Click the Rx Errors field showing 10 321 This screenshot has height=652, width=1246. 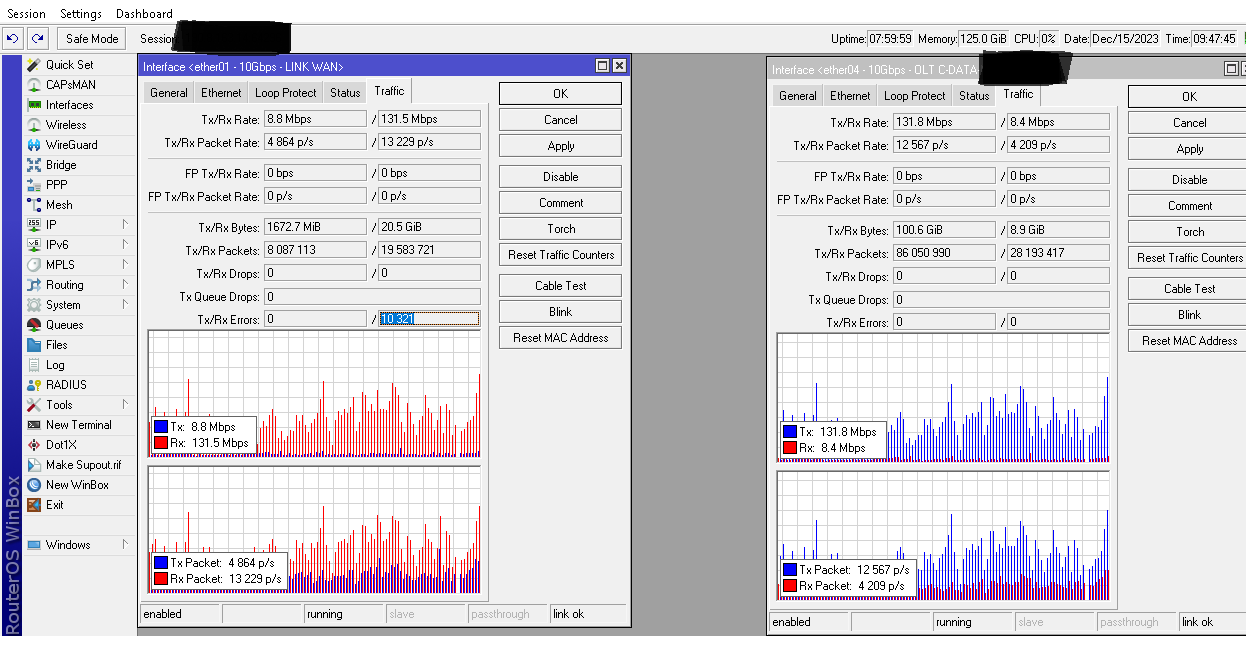(x=430, y=320)
